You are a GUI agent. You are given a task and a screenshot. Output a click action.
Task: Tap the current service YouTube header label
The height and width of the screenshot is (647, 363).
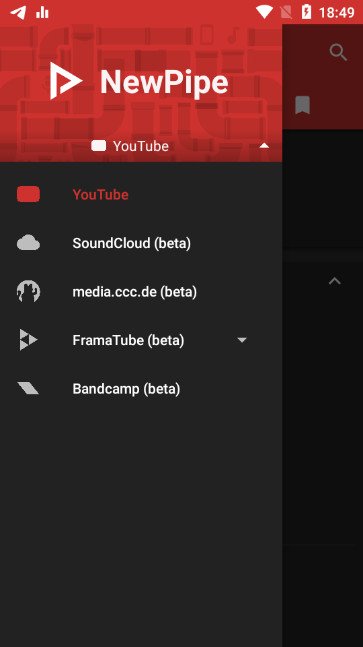tap(141, 146)
